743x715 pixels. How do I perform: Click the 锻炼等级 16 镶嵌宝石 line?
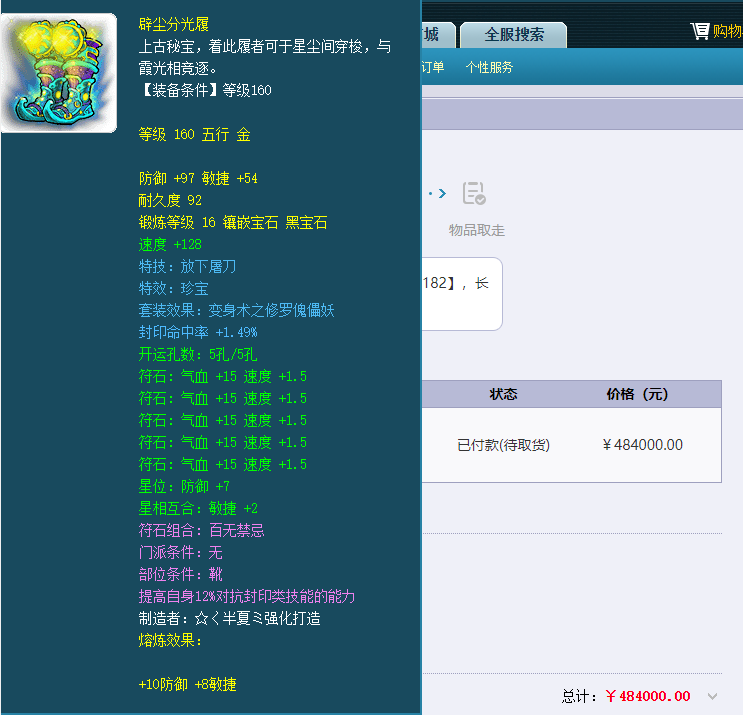(x=233, y=223)
